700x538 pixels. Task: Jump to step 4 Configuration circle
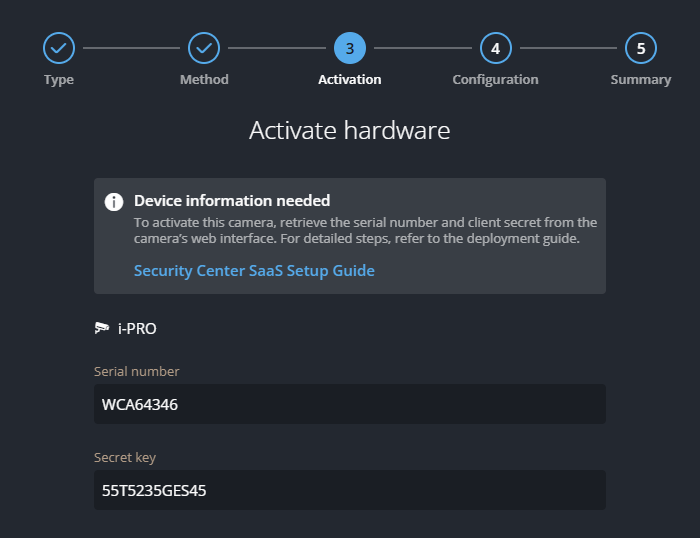495,47
